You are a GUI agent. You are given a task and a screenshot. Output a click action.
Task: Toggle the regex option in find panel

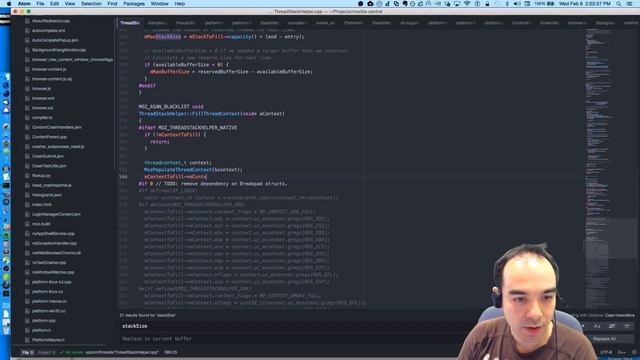pos(583,326)
